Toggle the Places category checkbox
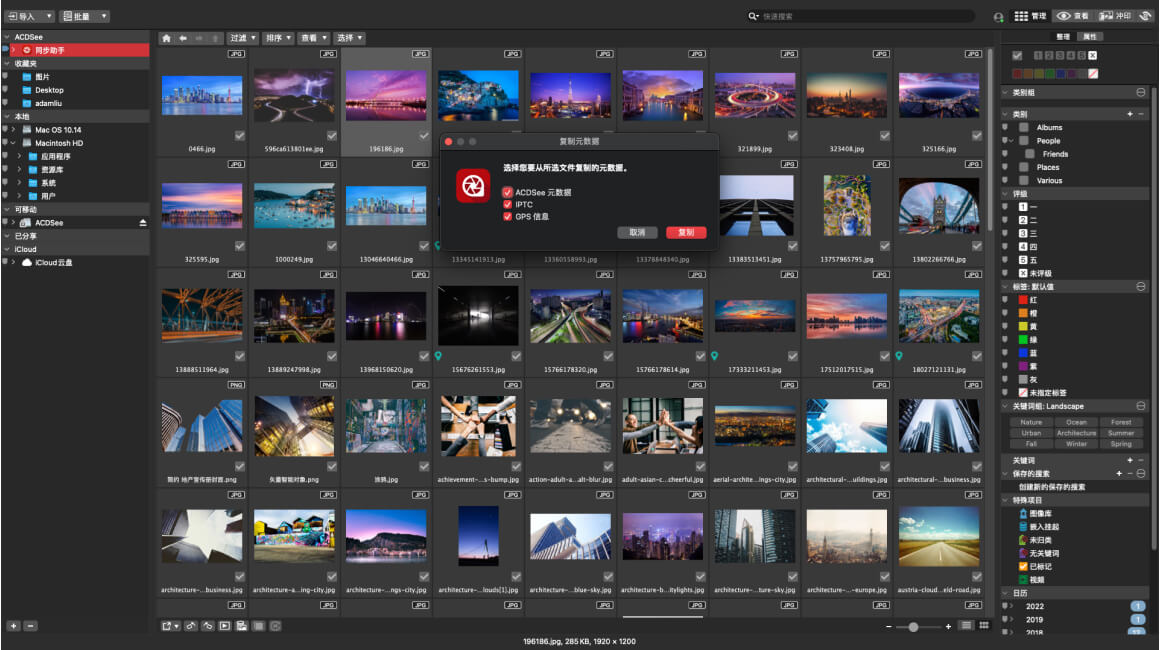The height and width of the screenshot is (650, 1160). point(1024,167)
